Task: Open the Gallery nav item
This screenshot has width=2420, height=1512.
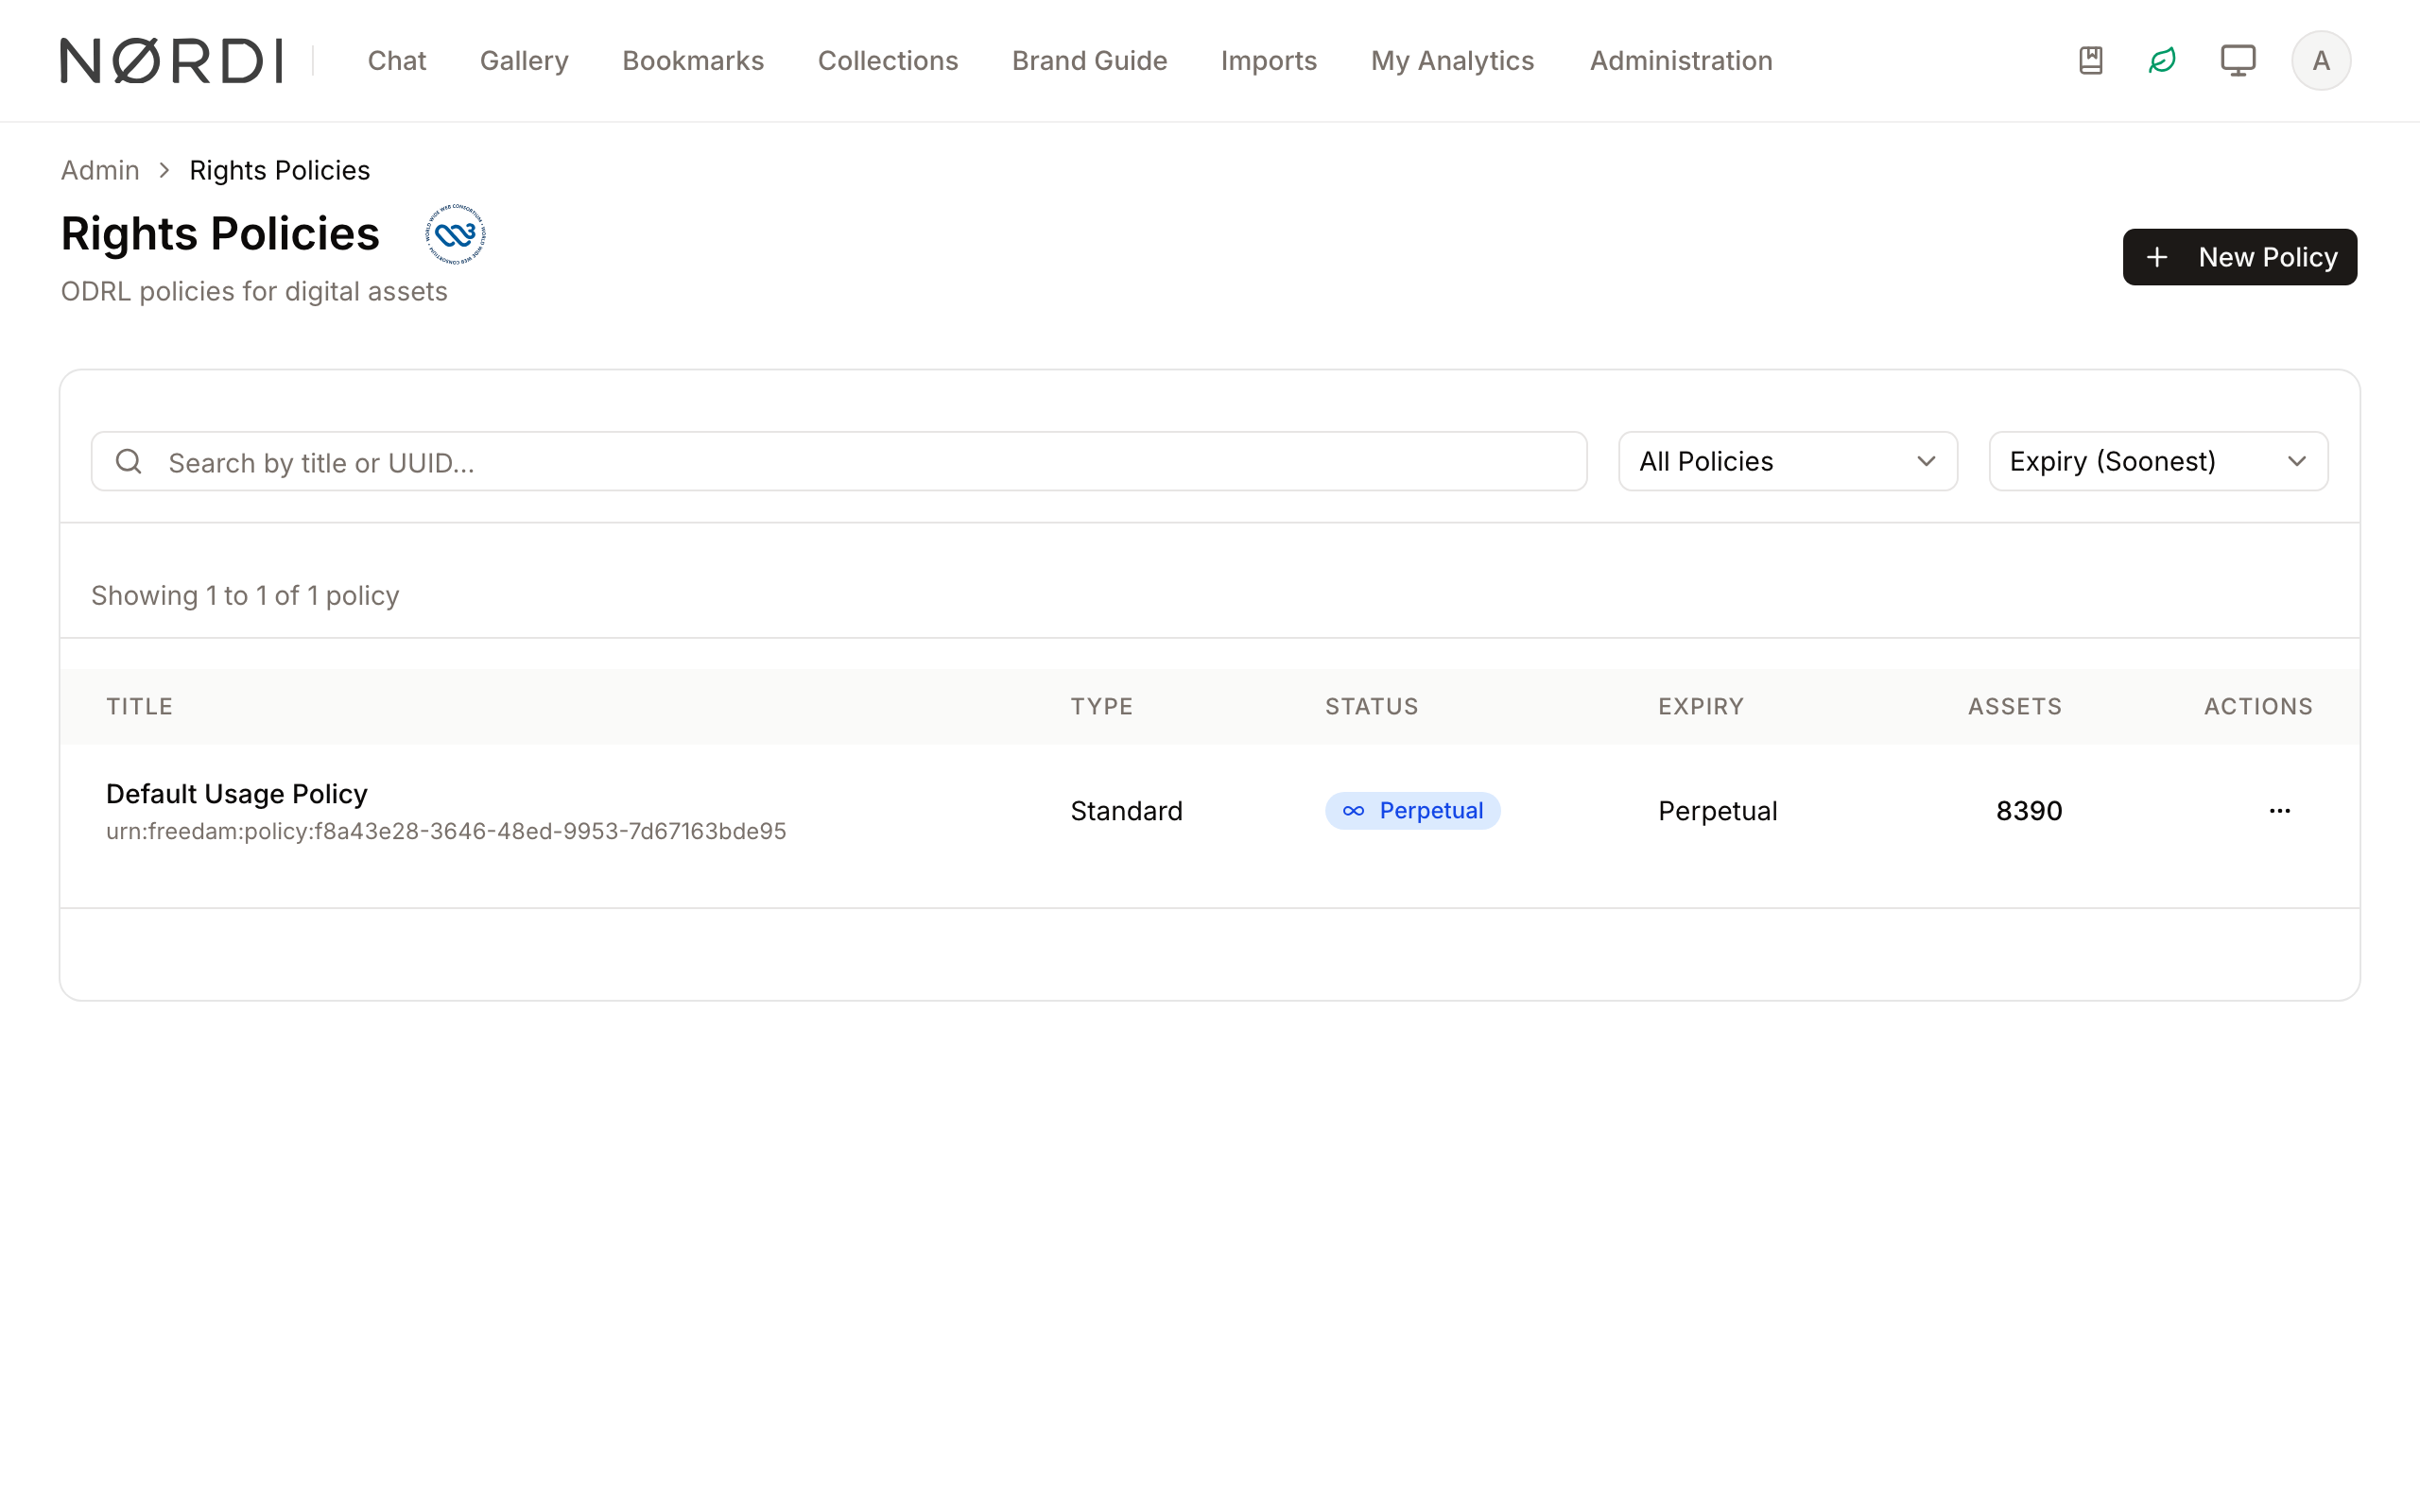Action: click(524, 61)
